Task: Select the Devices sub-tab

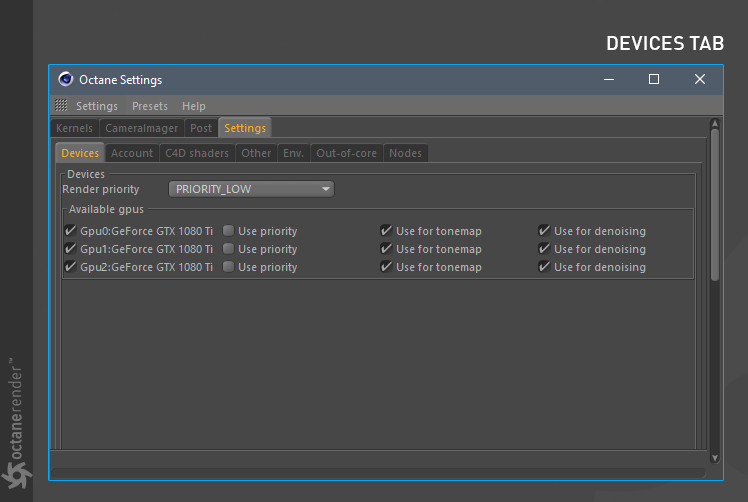Action: pos(80,153)
